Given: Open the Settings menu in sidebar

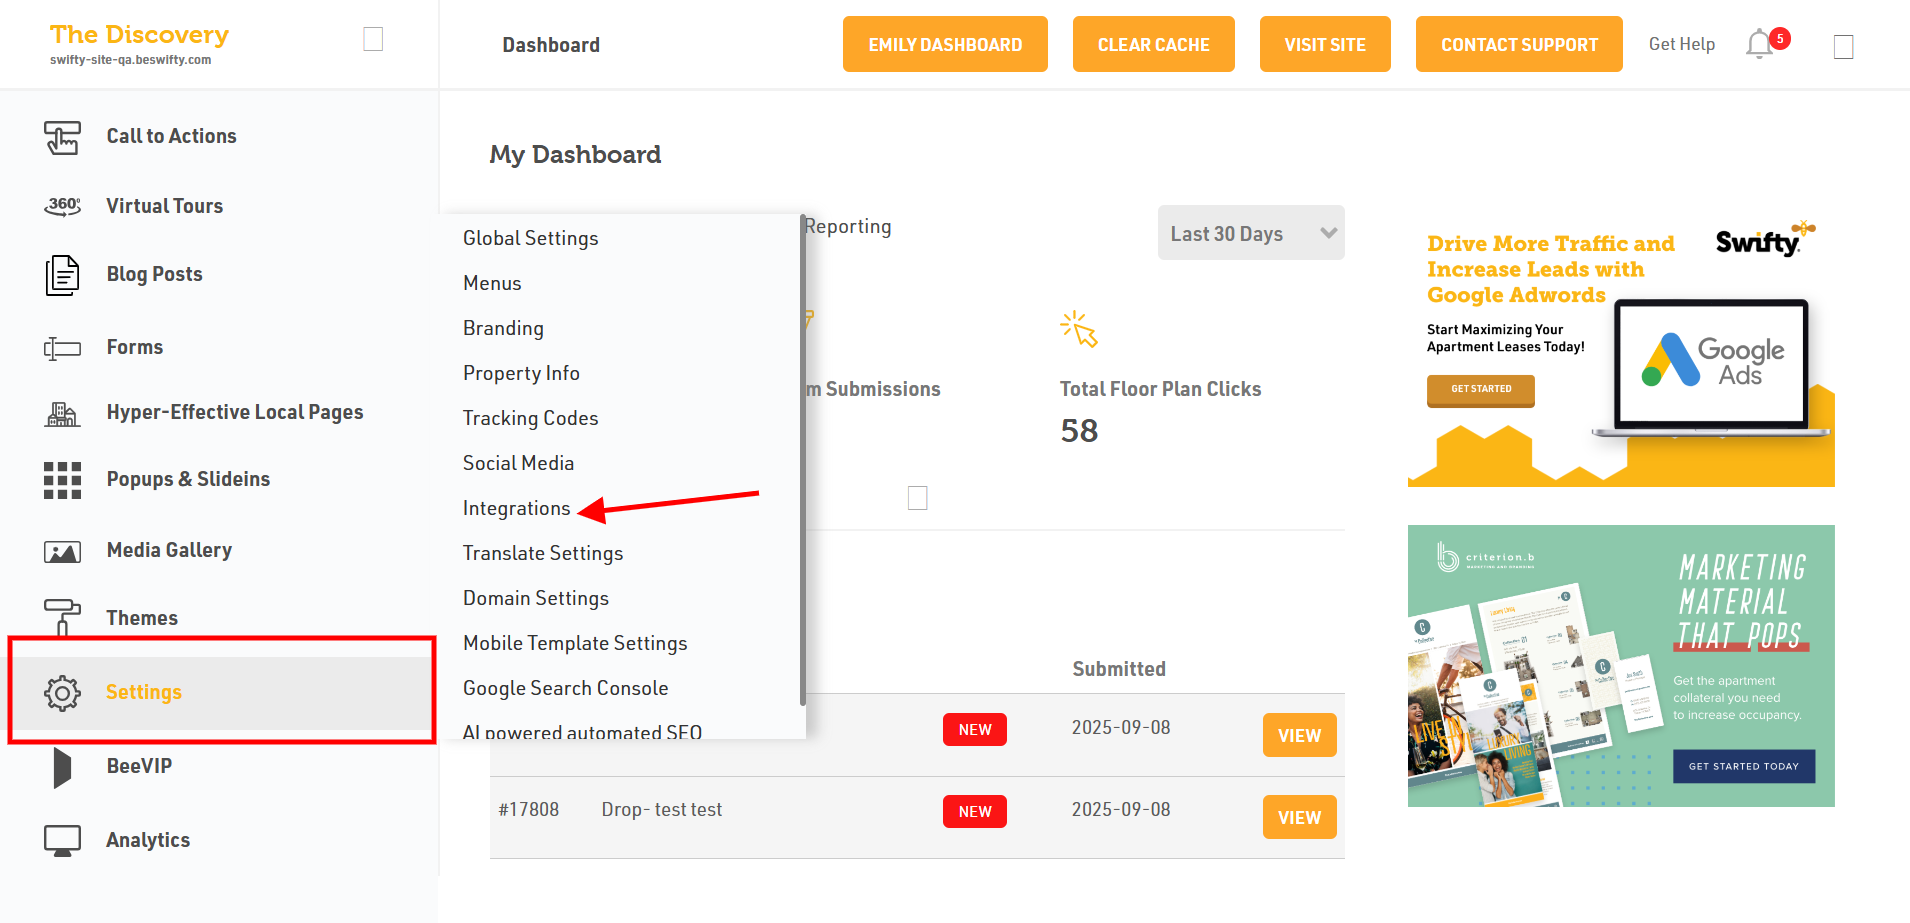Looking at the screenshot, I should coord(144,692).
